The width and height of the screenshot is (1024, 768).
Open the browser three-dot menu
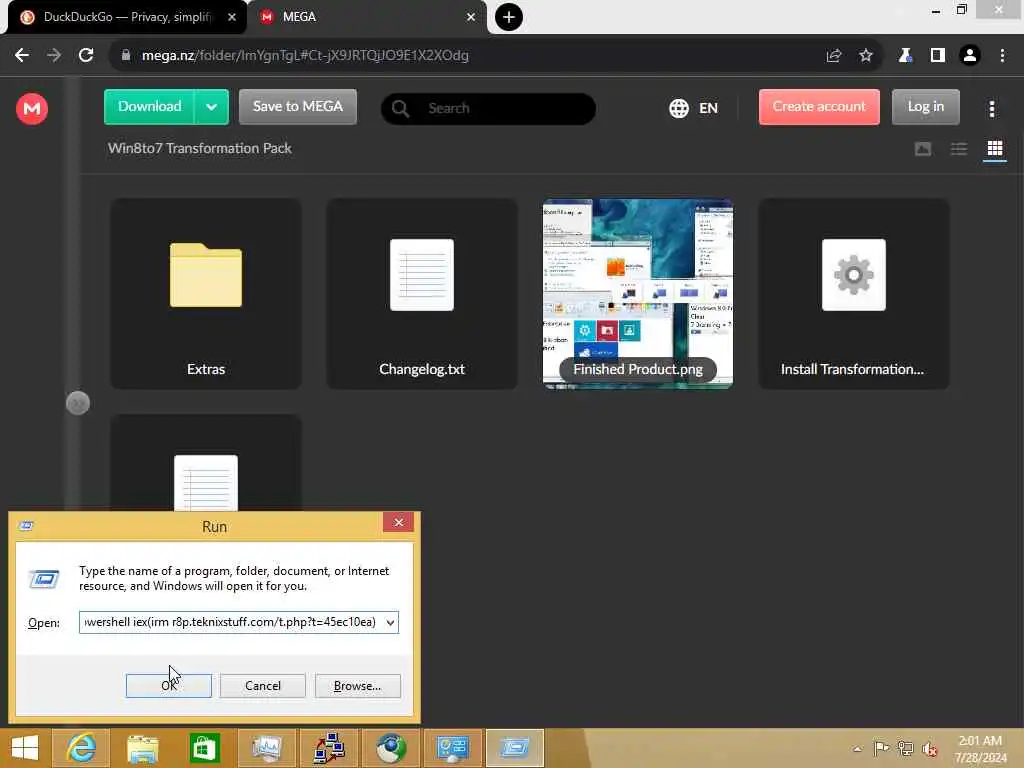pos(1002,56)
